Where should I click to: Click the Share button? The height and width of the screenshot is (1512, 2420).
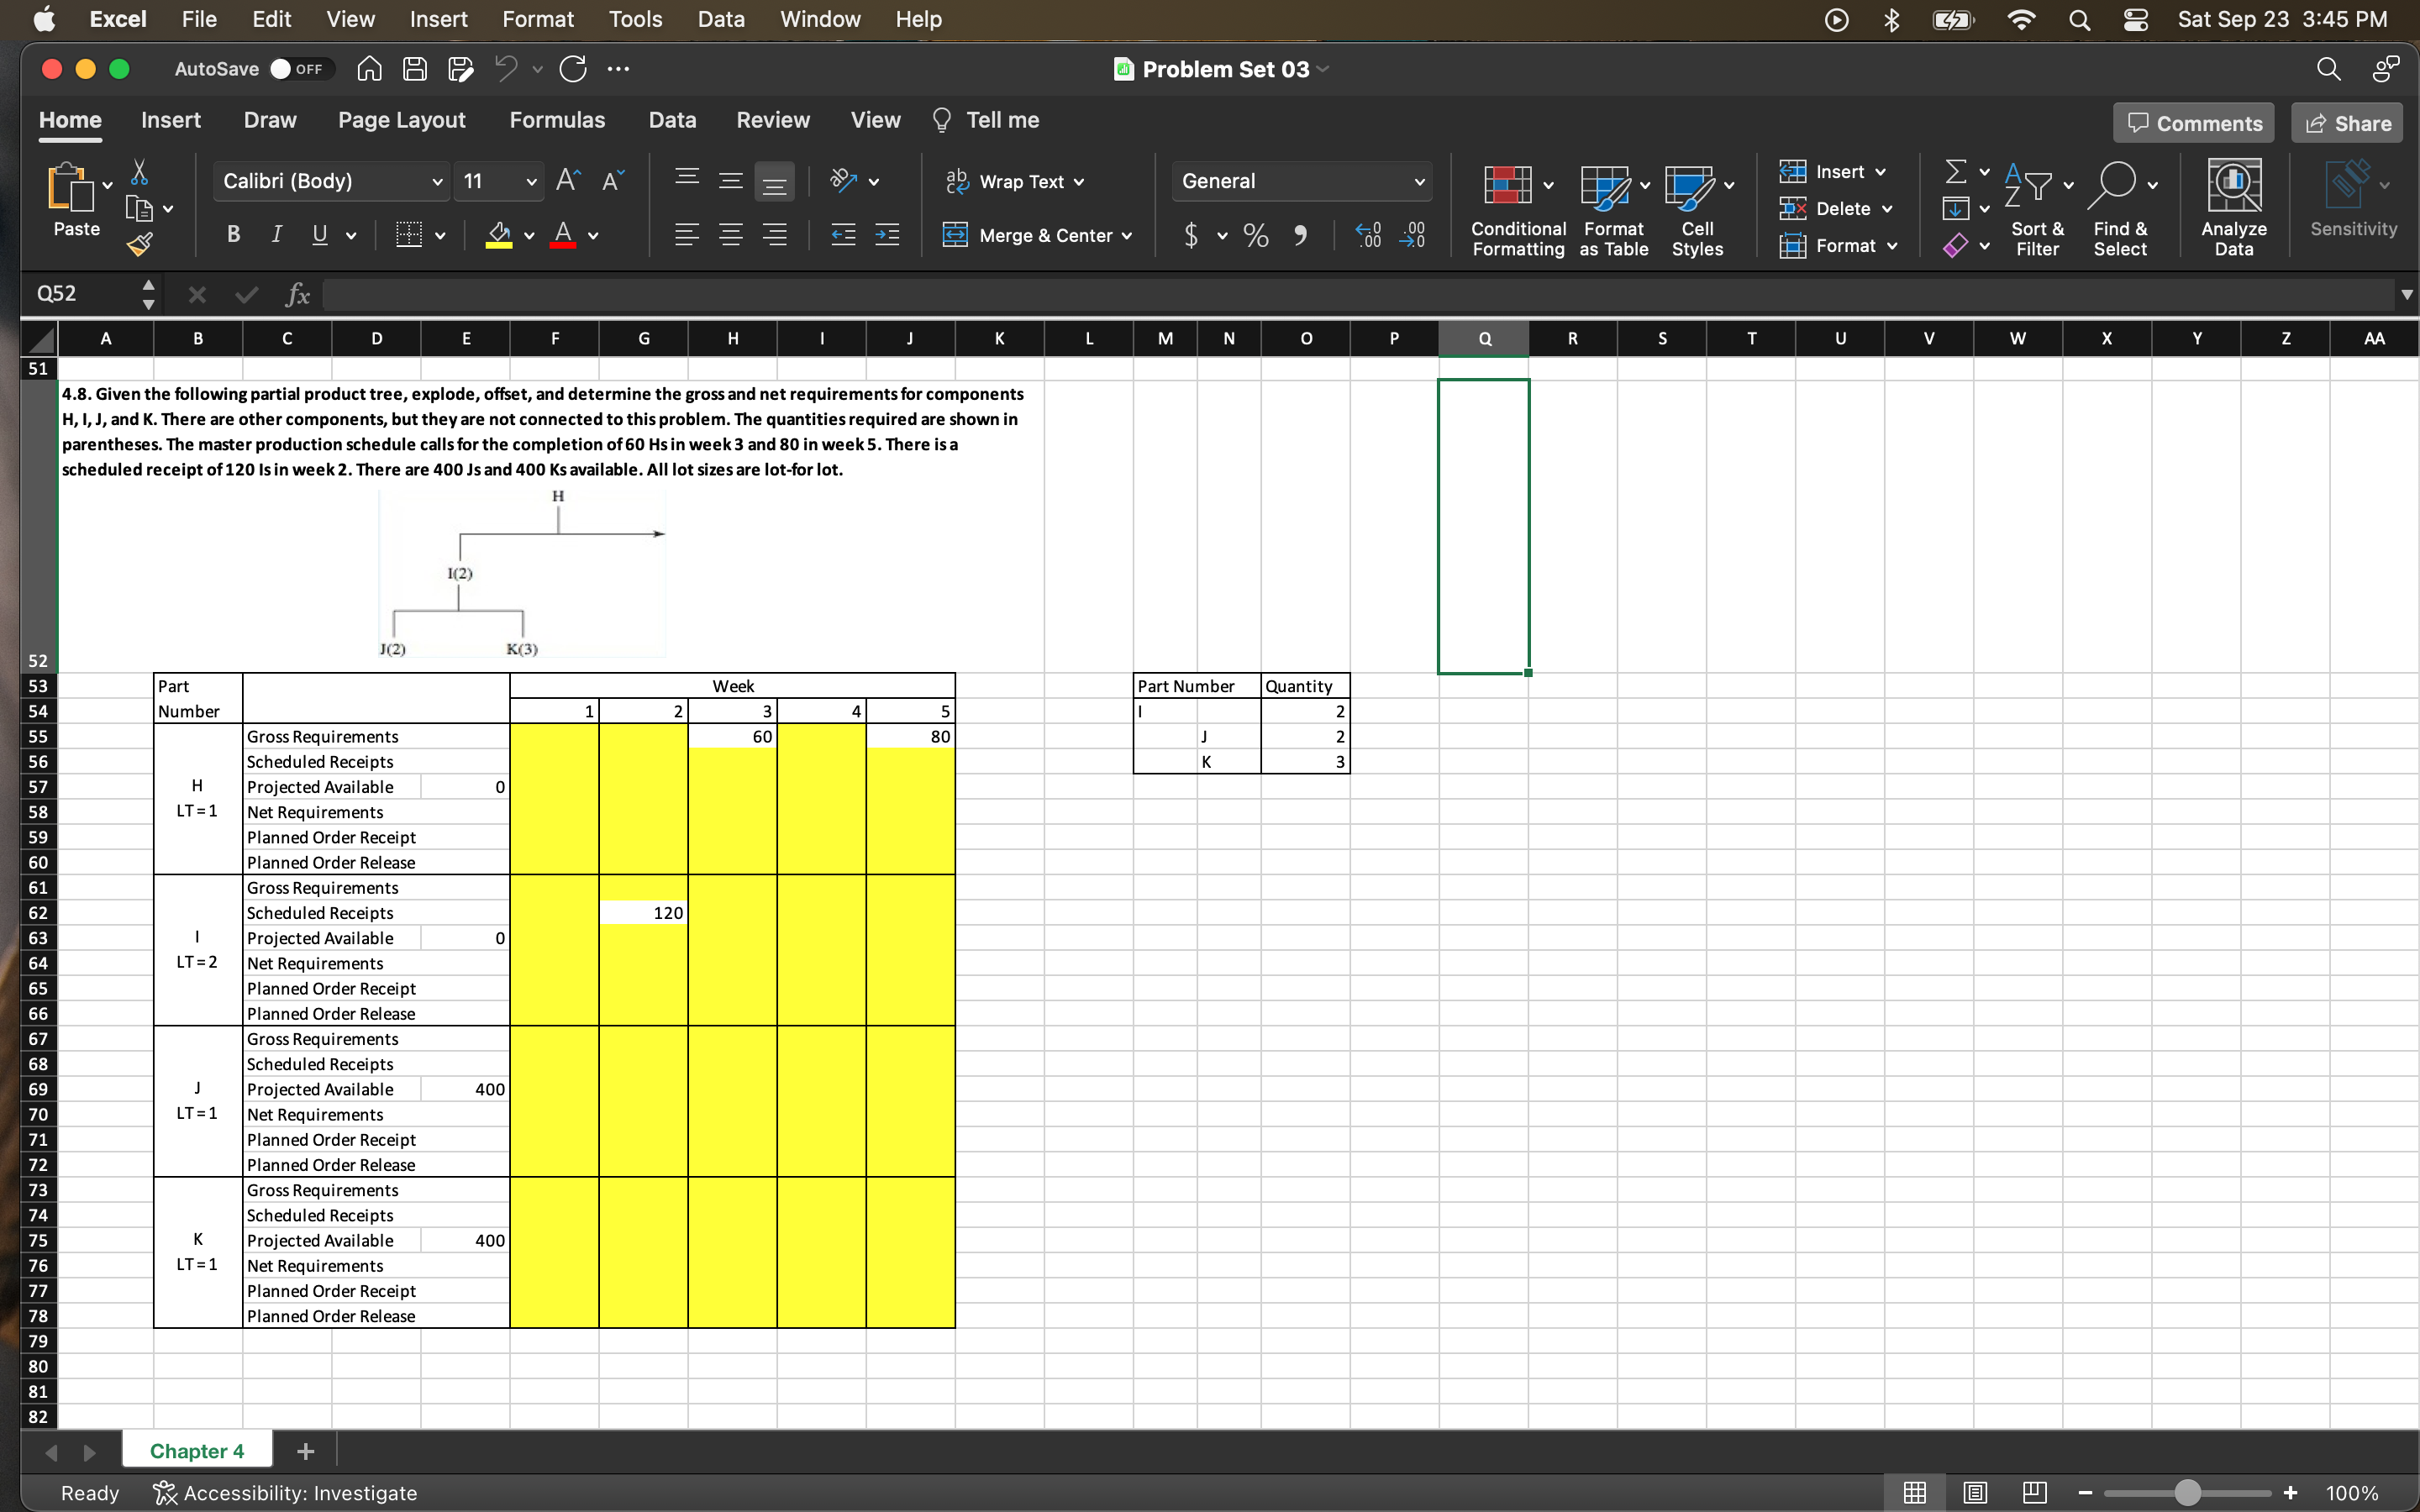[x=2347, y=123]
